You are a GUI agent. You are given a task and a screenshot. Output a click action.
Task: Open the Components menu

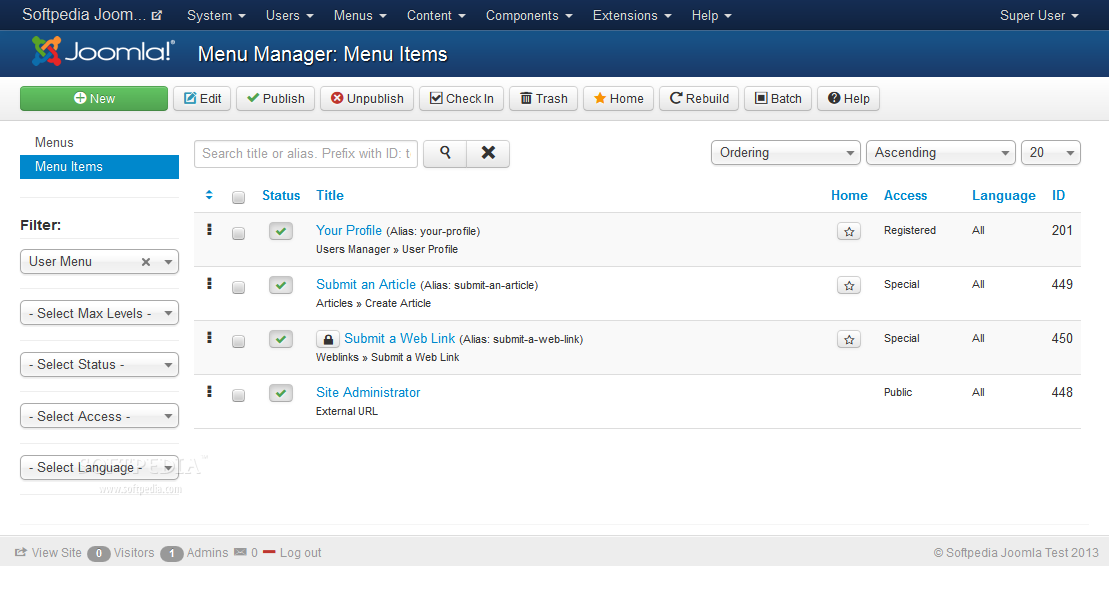click(x=529, y=16)
